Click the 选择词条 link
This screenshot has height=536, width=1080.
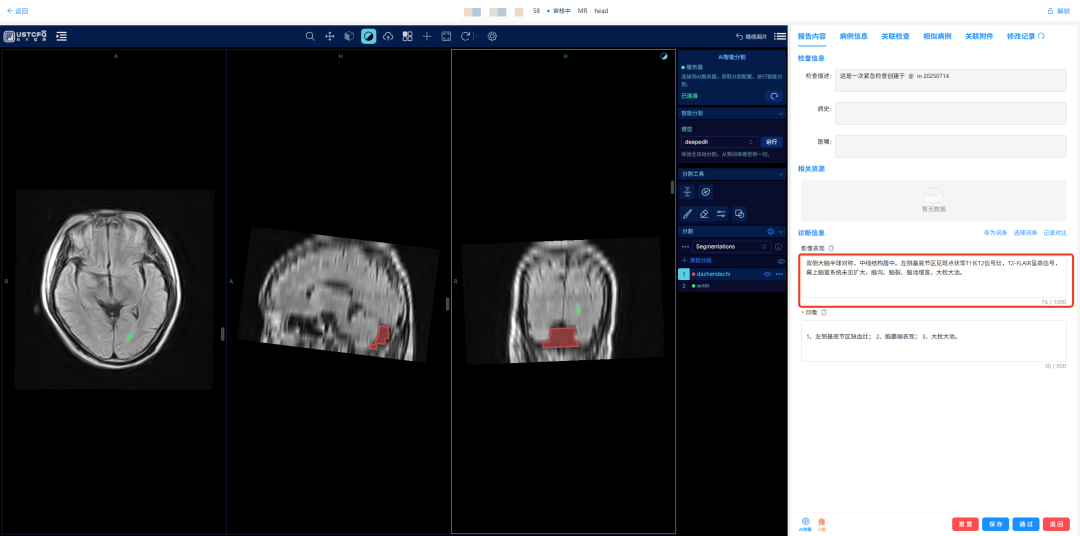pos(1024,233)
